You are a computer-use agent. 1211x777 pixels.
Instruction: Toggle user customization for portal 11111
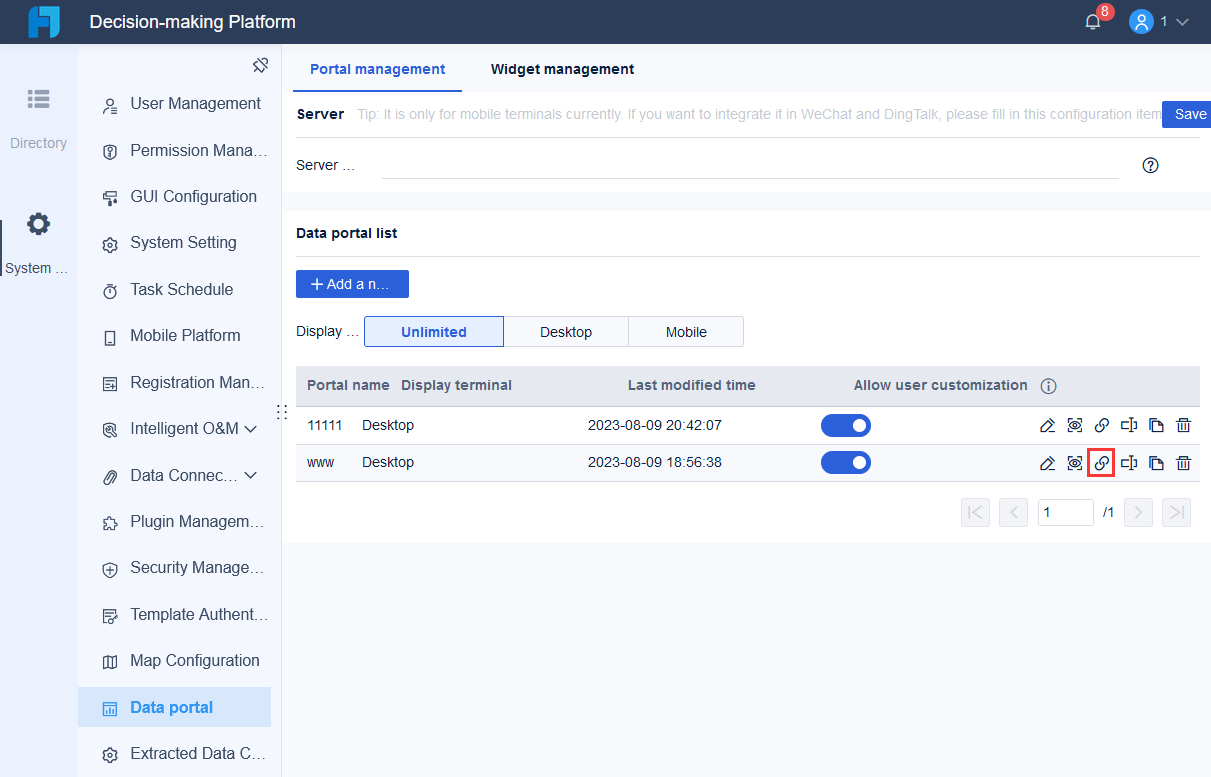pos(846,426)
